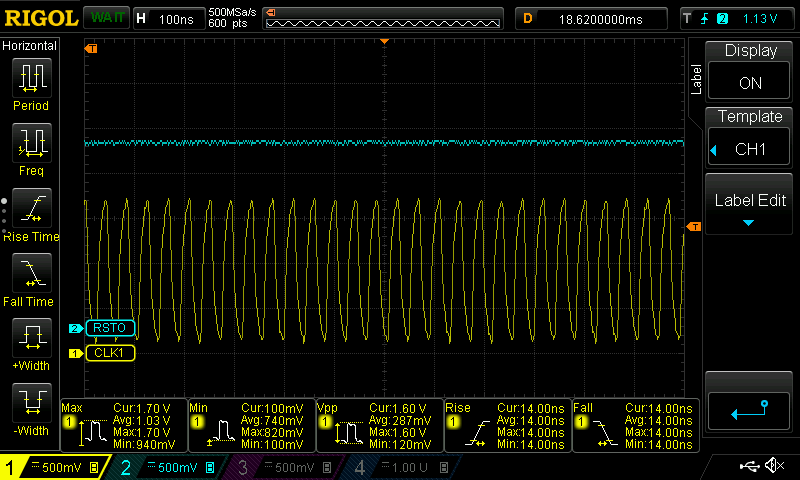Click the D 18.6200000ms delay field
Screen dimensions: 800x480
[591, 19]
